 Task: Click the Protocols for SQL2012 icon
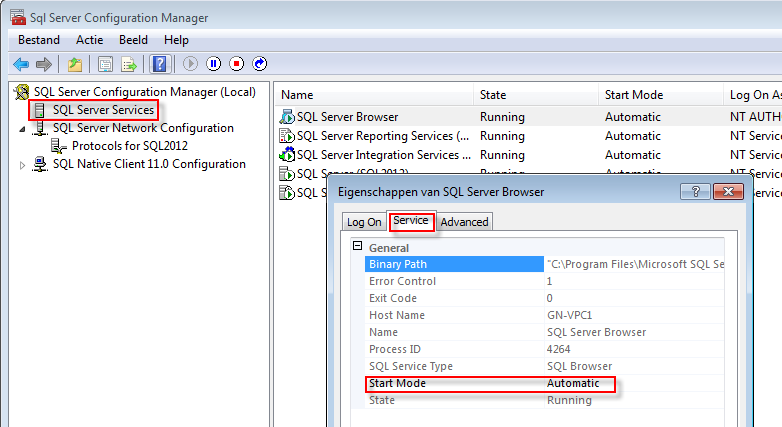tap(59, 146)
